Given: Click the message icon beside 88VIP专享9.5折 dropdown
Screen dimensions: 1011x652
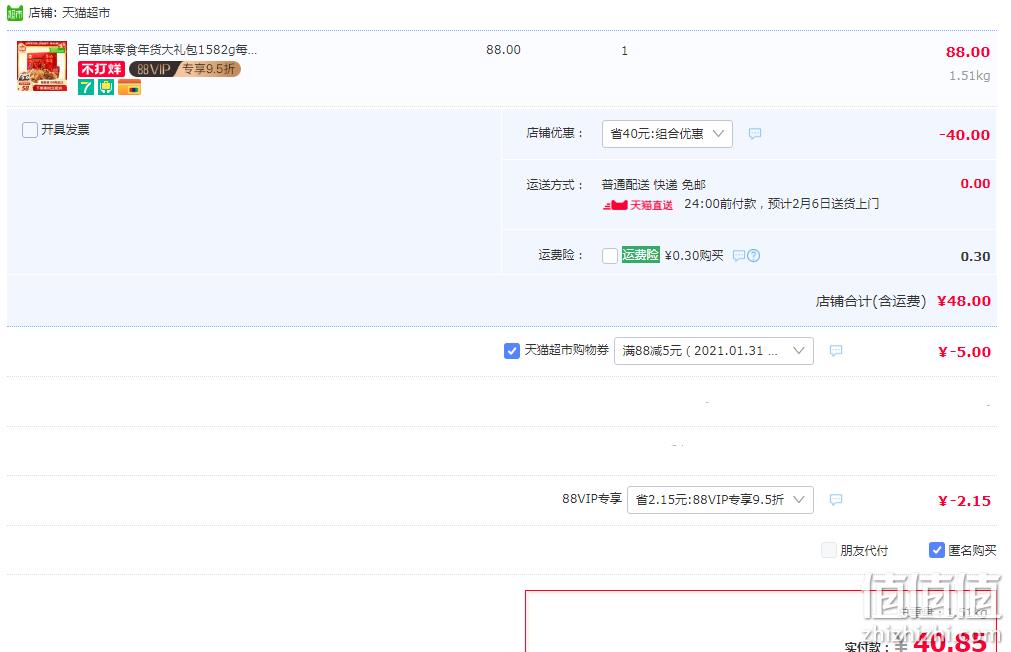Looking at the screenshot, I should (x=836, y=500).
